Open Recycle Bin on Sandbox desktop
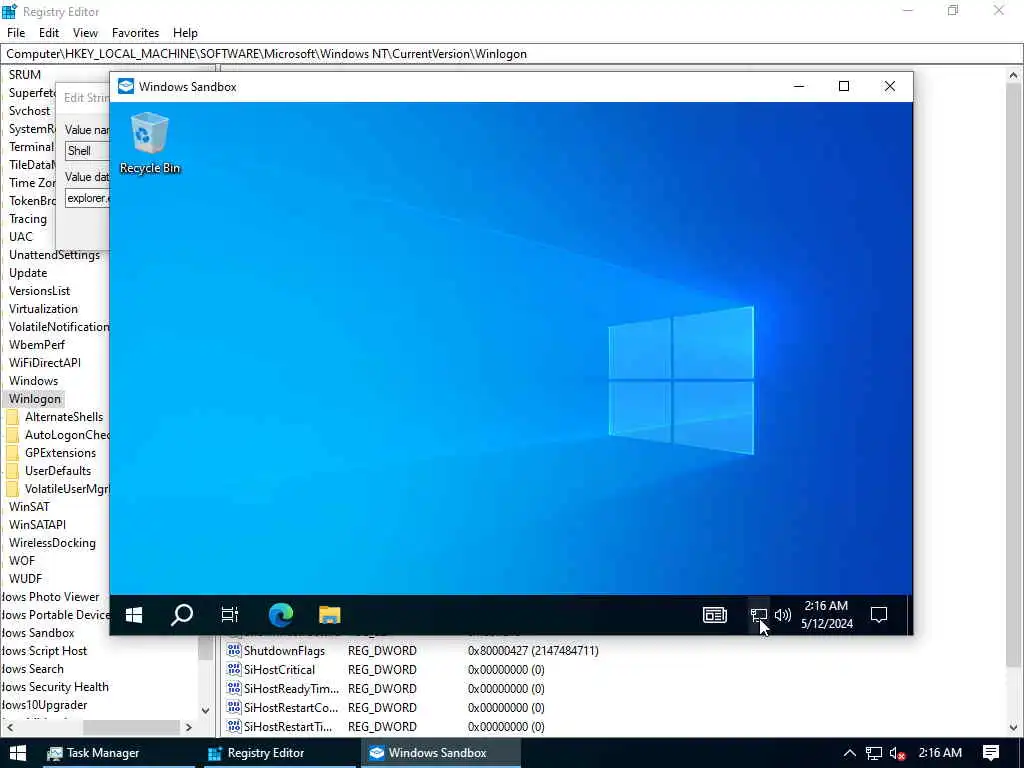The image size is (1024, 768). click(x=150, y=143)
